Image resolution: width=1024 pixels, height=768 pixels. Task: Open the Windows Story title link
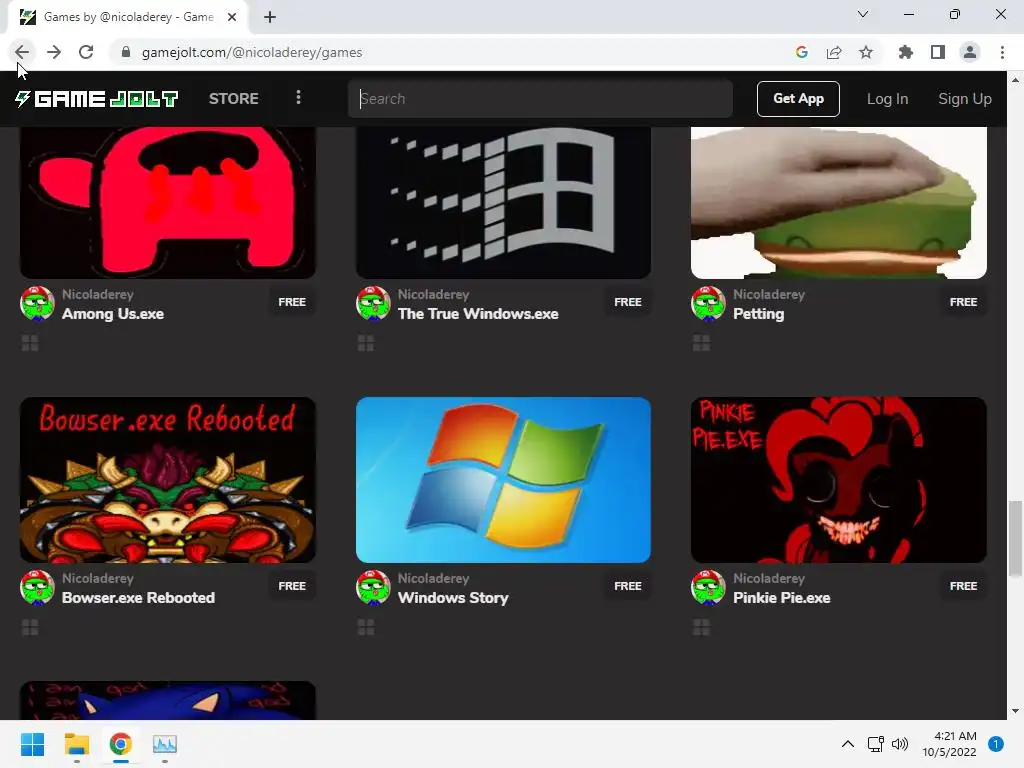[x=453, y=598]
